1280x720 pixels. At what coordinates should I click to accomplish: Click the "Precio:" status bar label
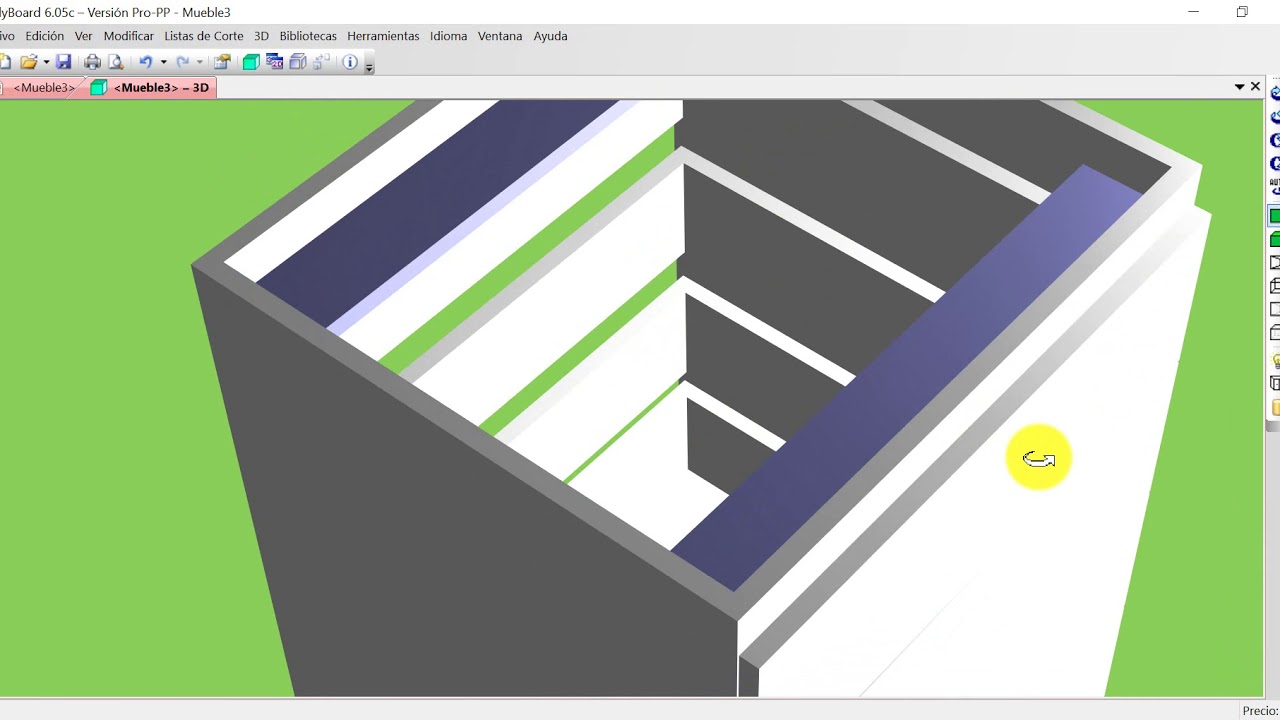(1260, 711)
